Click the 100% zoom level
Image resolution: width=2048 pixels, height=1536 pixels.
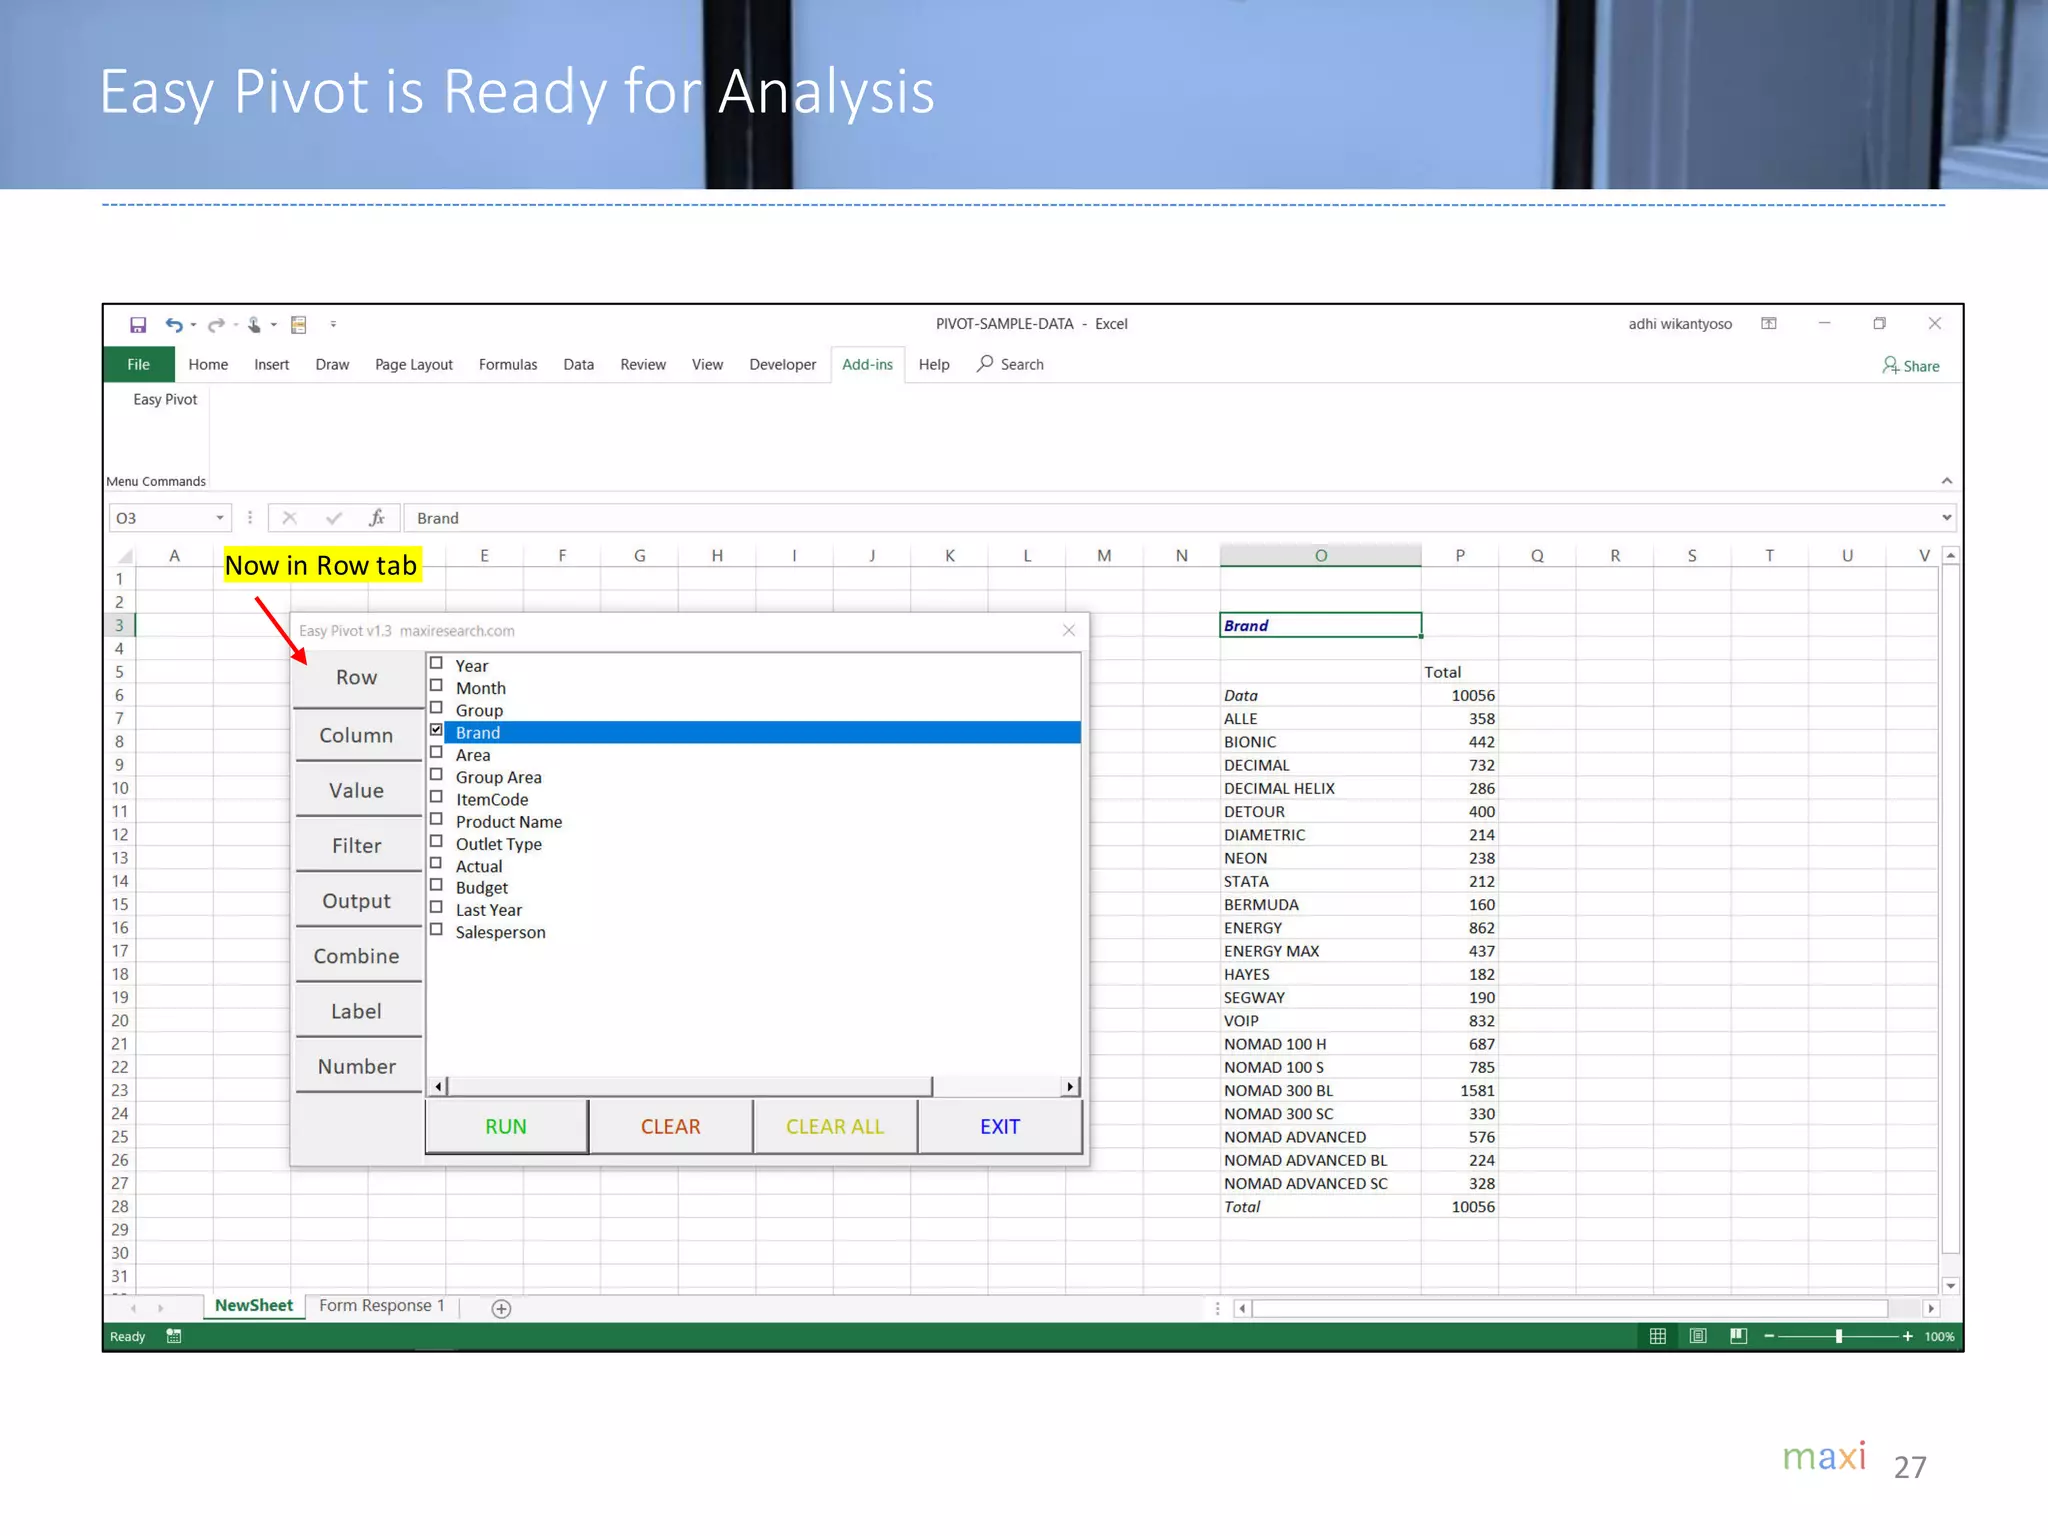coord(1939,1337)
